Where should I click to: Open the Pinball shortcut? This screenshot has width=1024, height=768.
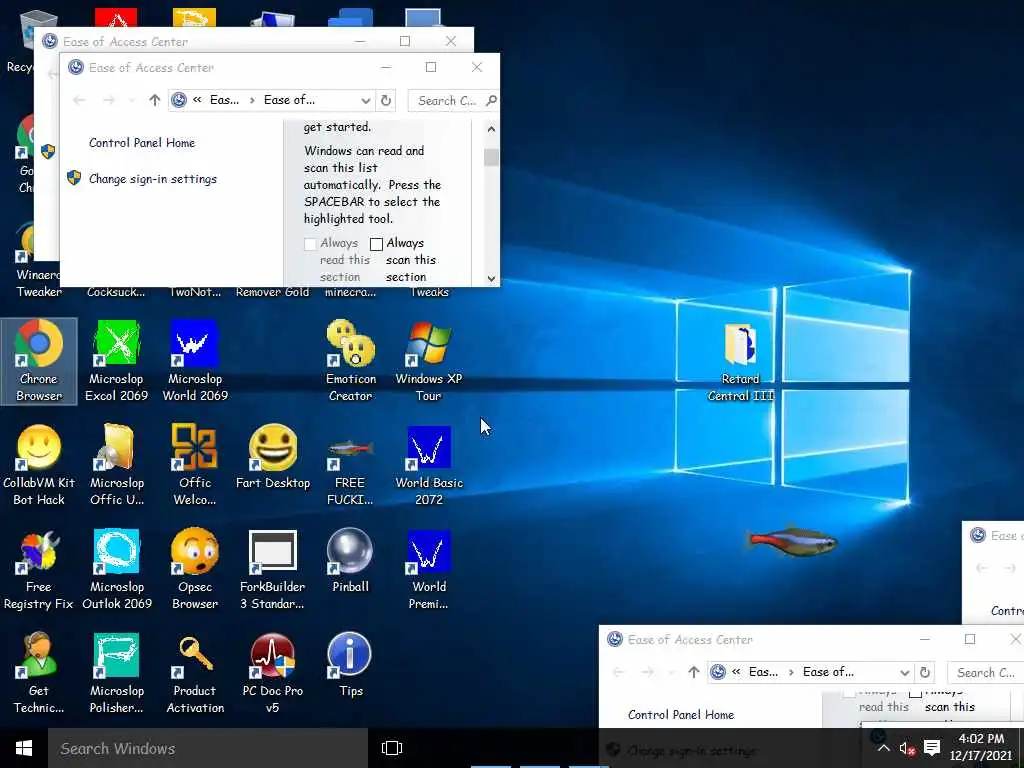351,560
